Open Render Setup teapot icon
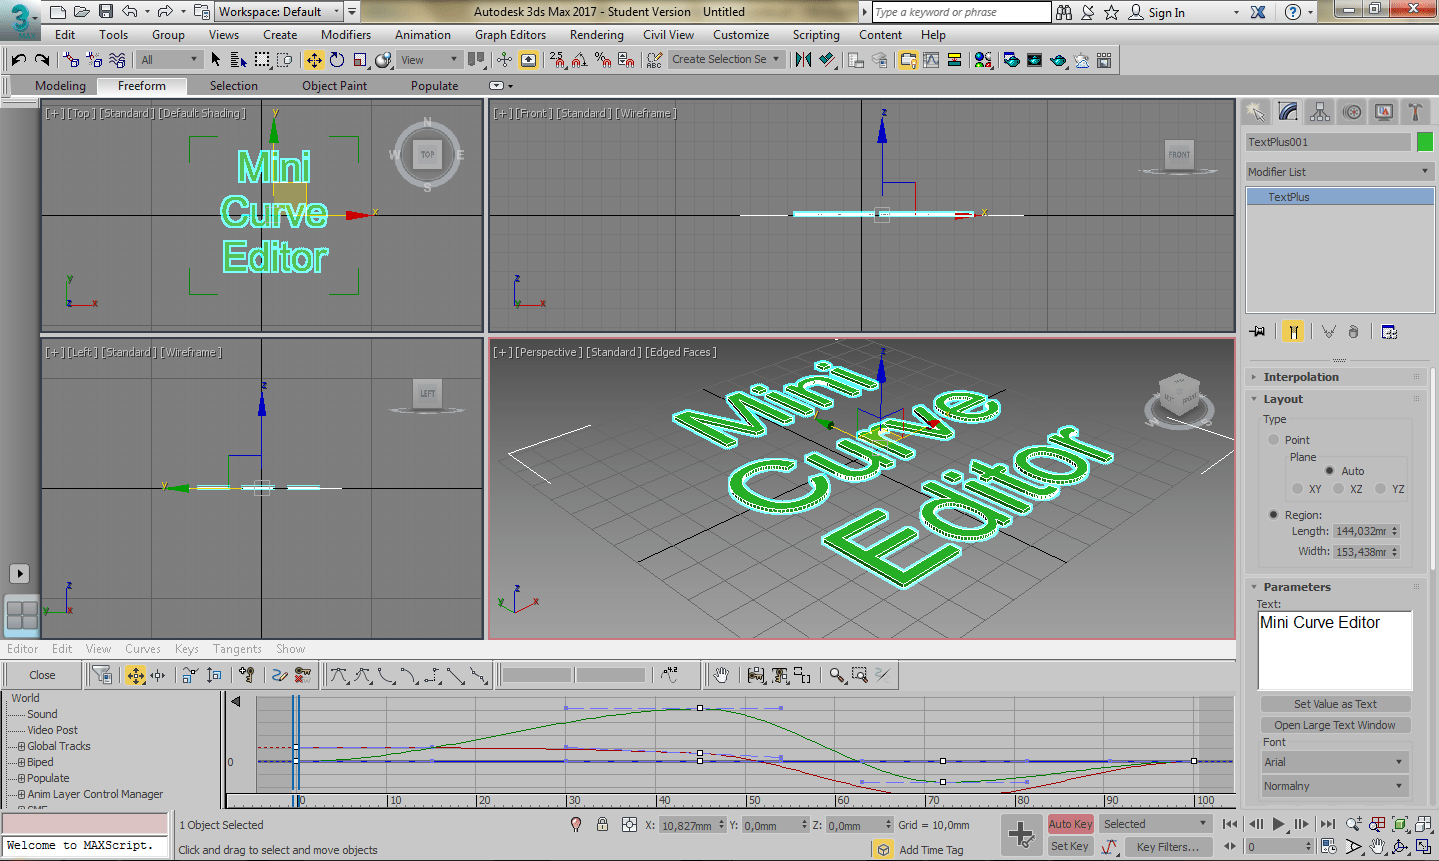This screenshot has width=1439, height=861. [x=1011, y=60]
